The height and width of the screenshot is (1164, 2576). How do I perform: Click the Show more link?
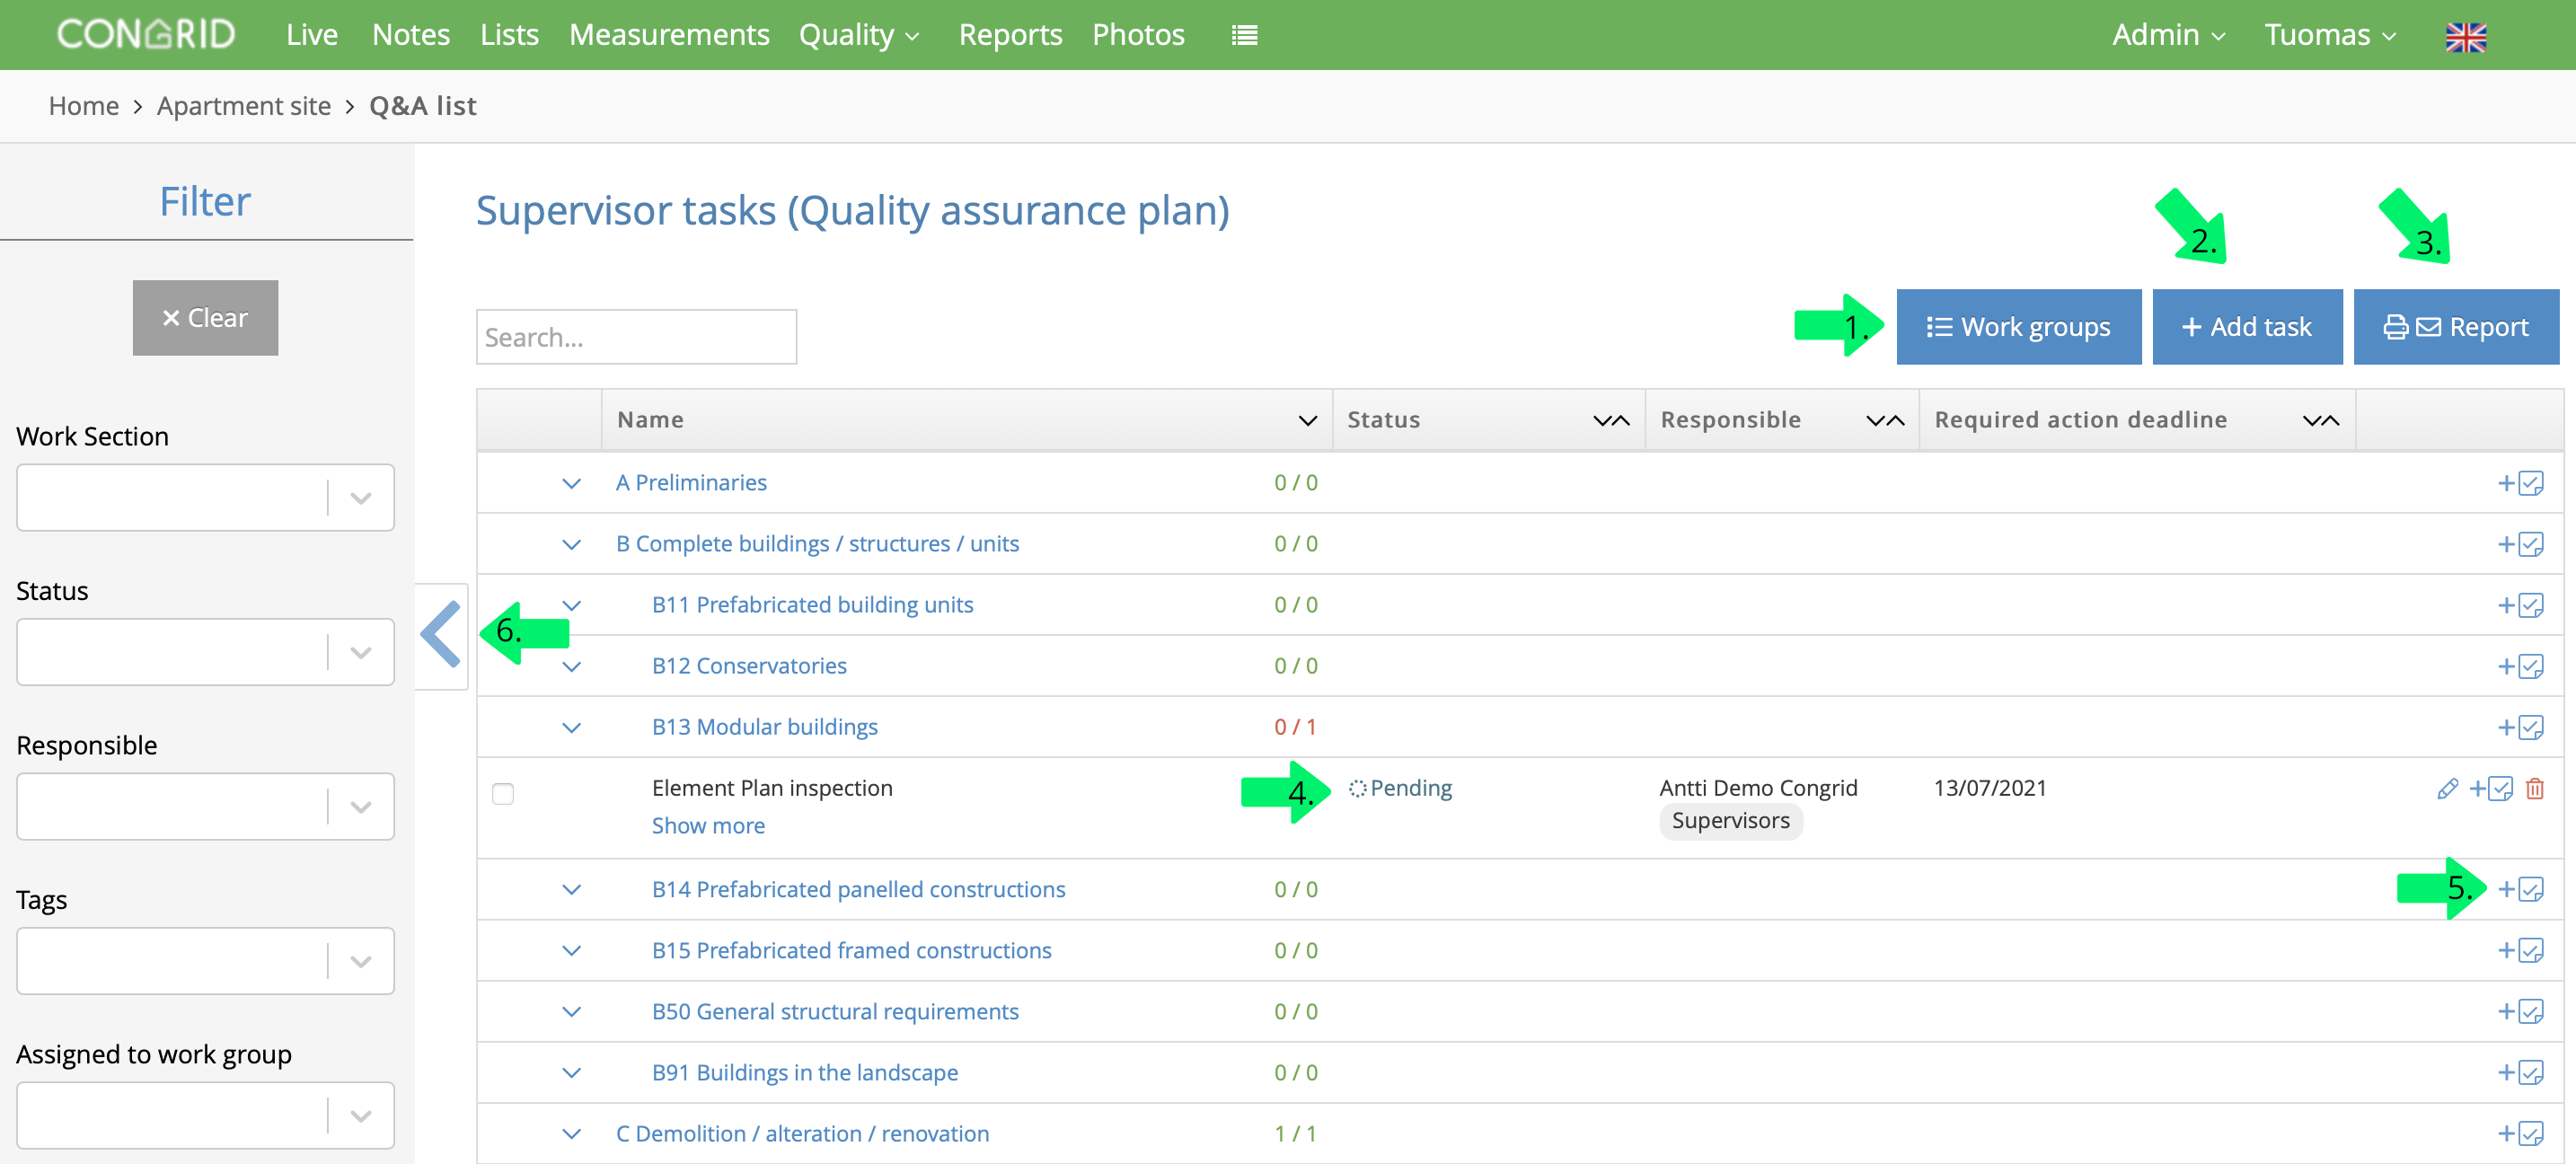pyautogui.click(x=708, y=826)
